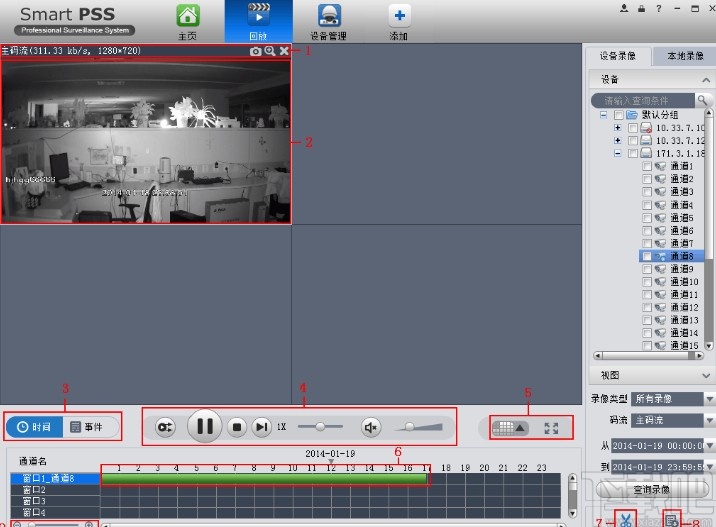Click the scissors clip-video icon
The height and width of the screenshot is (527, 716).
[x=625, y=518]
